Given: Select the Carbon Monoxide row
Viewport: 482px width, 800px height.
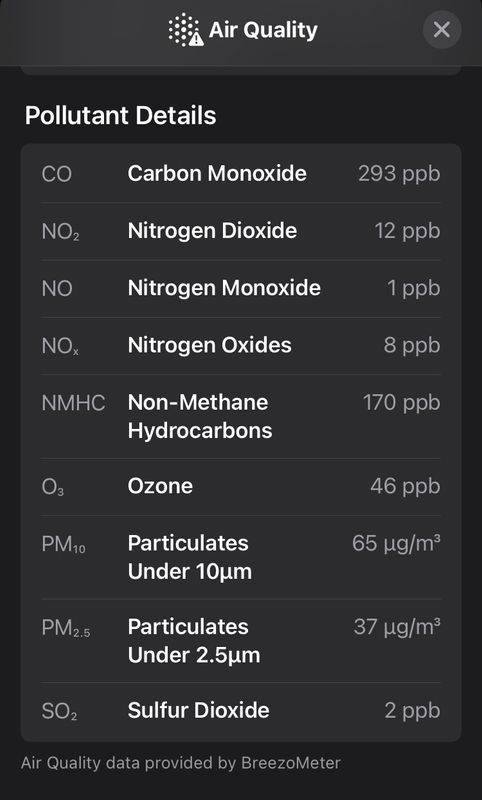Looking at the screenshot, I should [241, 173].
